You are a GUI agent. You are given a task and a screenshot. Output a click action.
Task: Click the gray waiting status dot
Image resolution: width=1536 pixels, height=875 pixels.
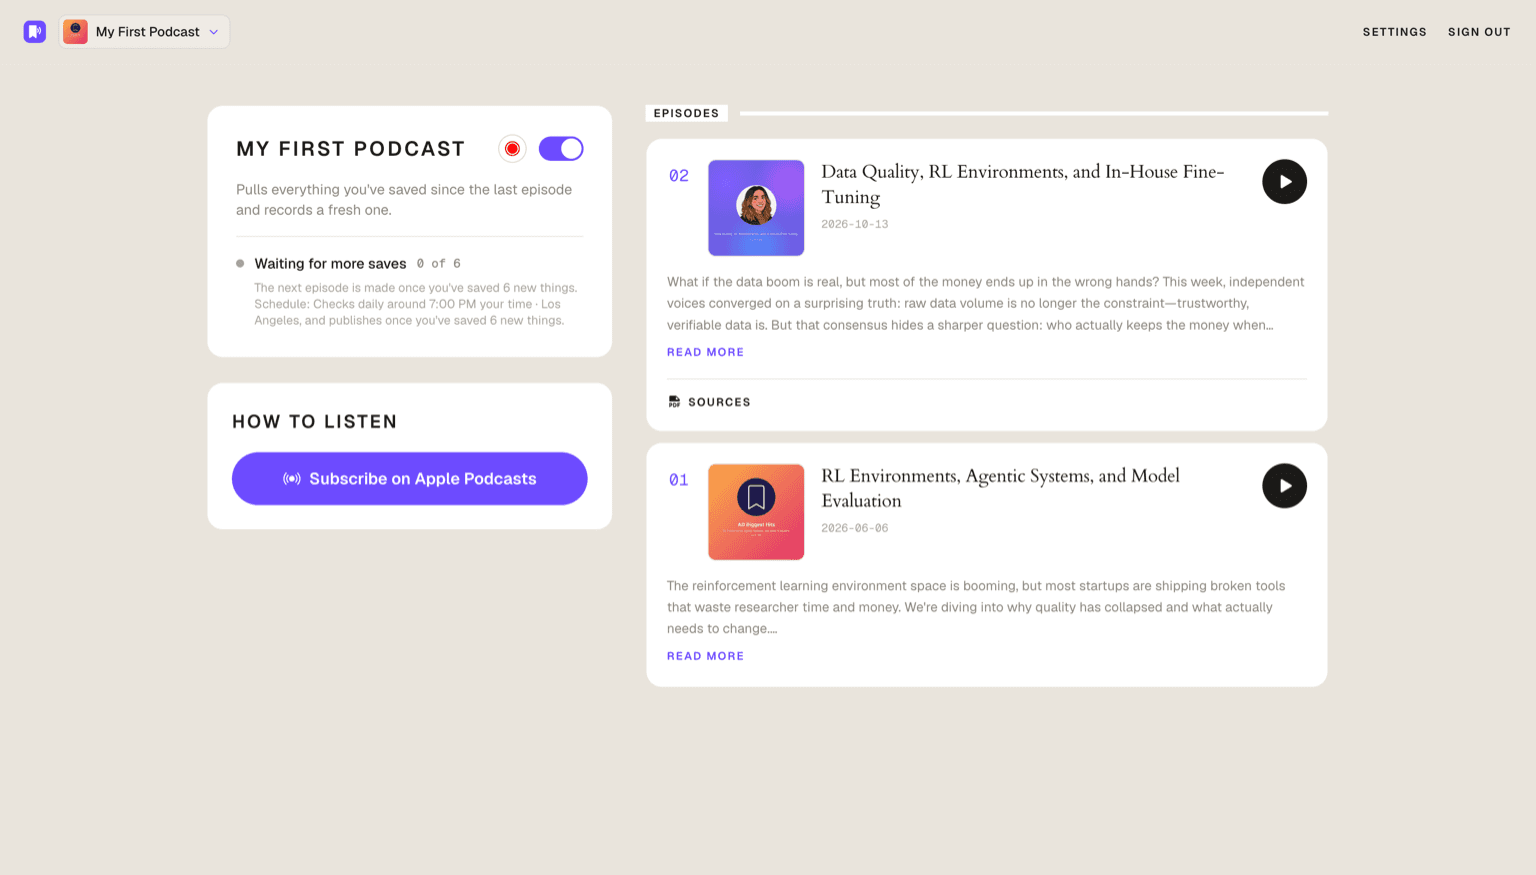pos(240,264)
